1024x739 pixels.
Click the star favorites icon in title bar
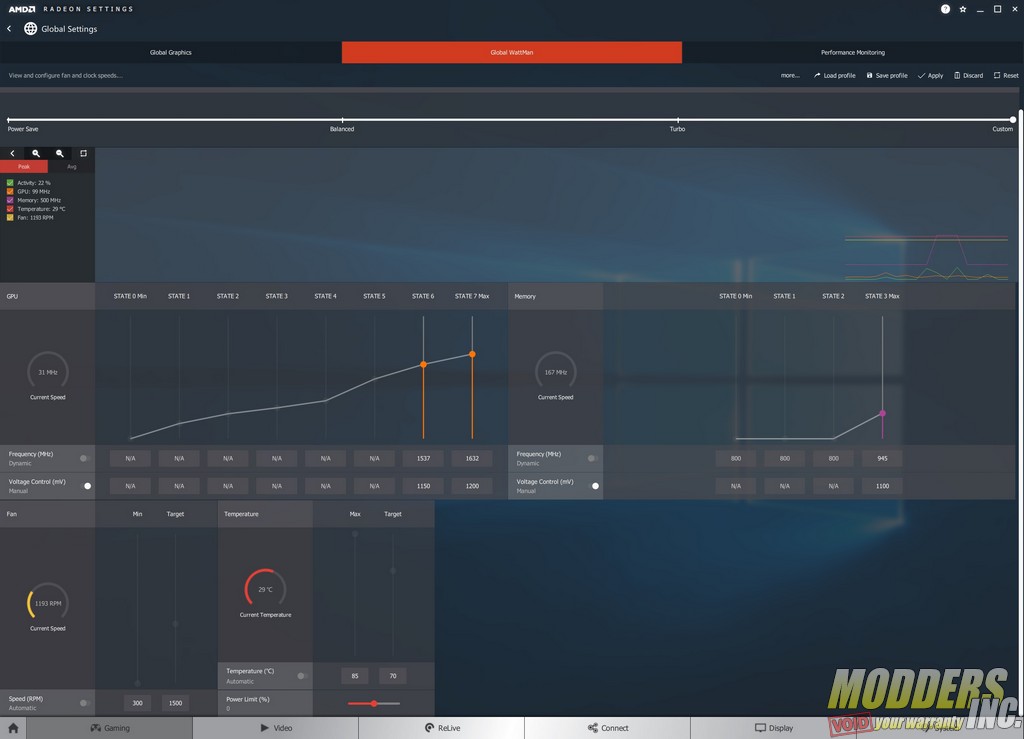coord(963,9)
